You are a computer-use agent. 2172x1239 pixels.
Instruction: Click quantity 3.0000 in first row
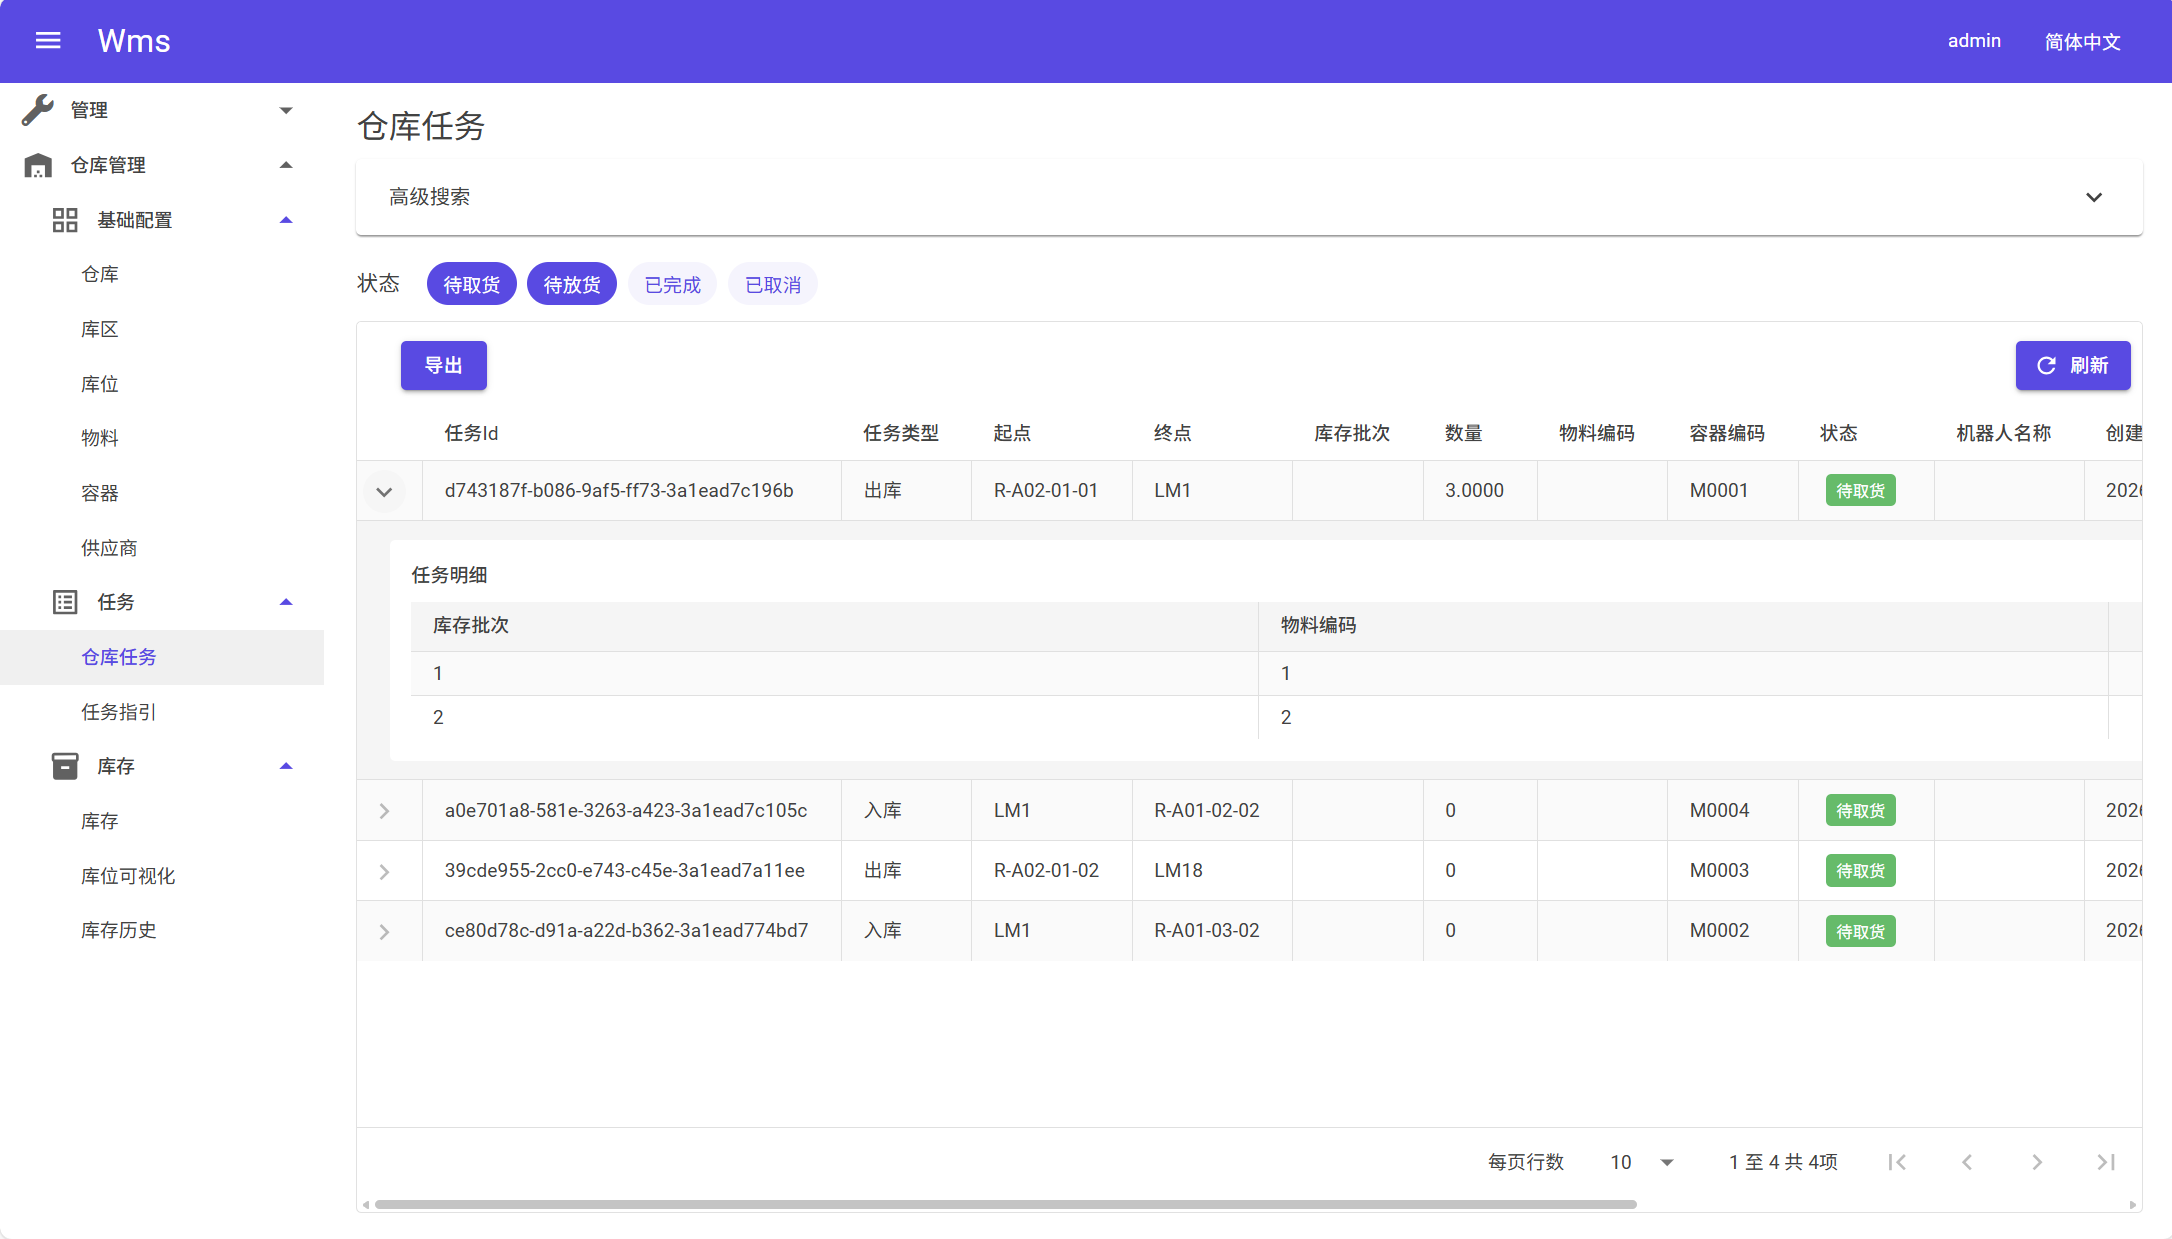coord(1475,490)
